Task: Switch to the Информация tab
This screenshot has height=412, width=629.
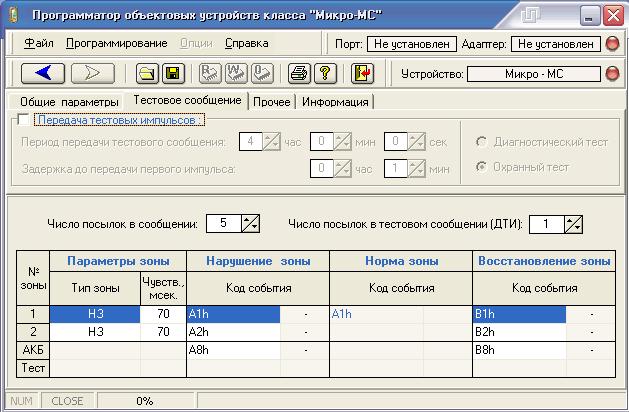Action: (x=335, y=102)
